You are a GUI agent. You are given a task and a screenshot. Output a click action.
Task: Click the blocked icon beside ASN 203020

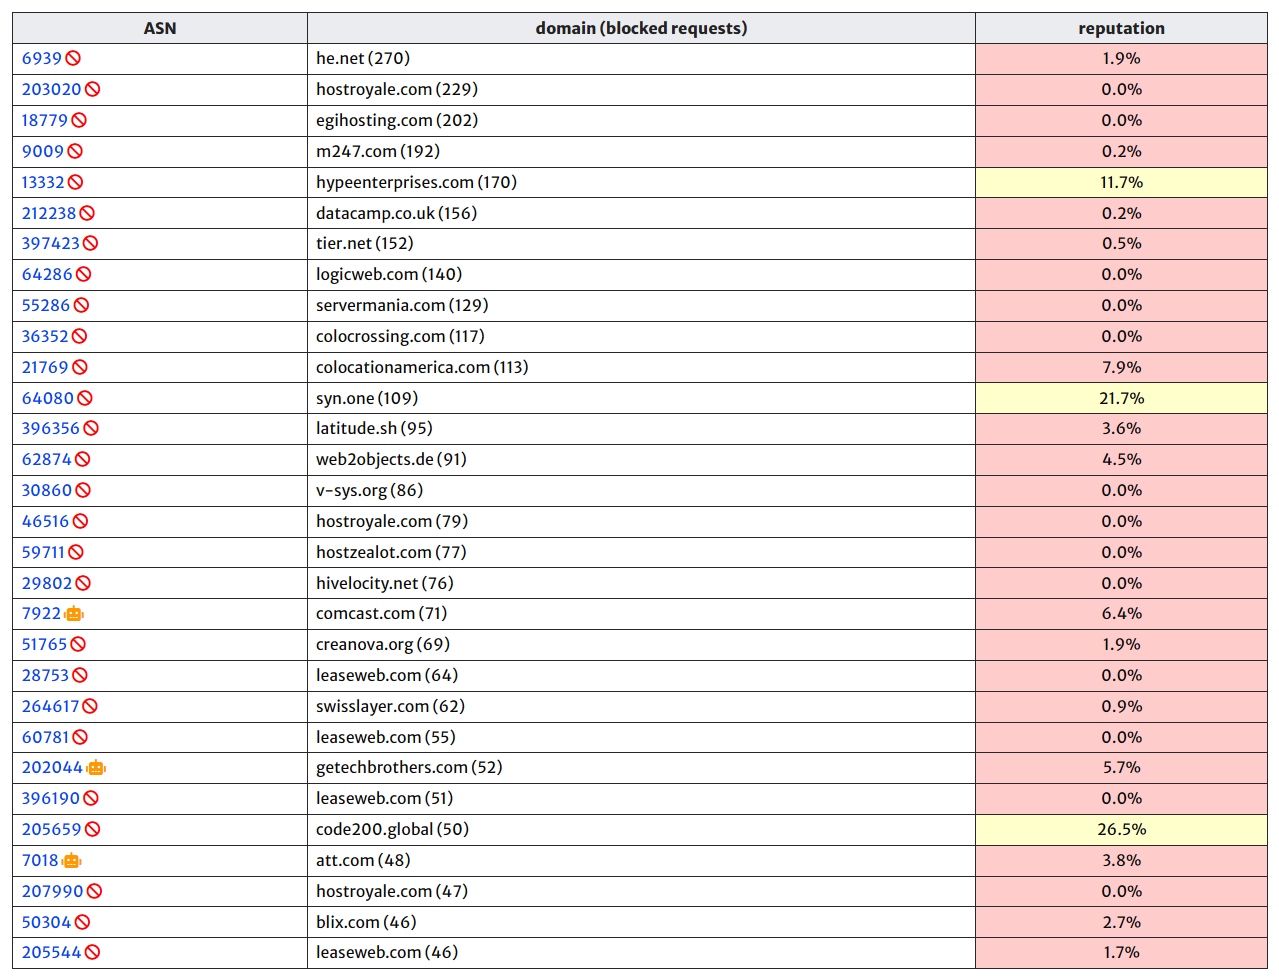coord(93,90)
